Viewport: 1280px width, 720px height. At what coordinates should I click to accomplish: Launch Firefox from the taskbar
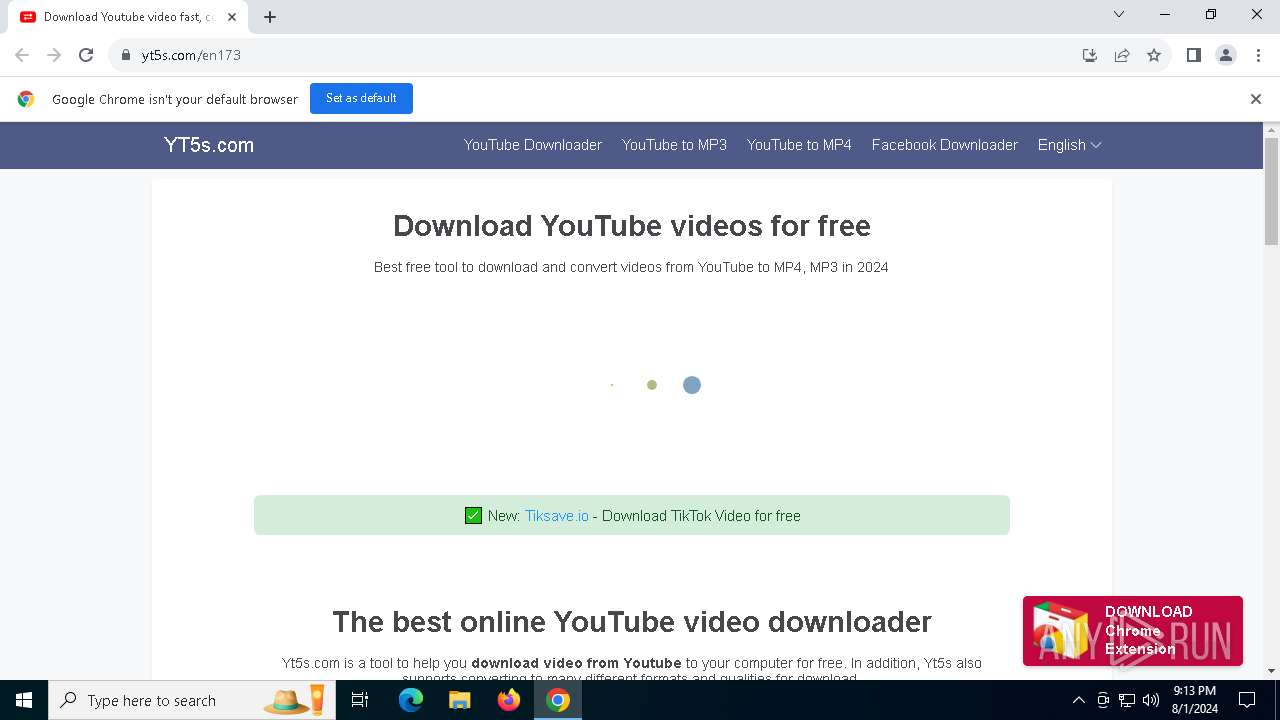click(x=509, y=700)
